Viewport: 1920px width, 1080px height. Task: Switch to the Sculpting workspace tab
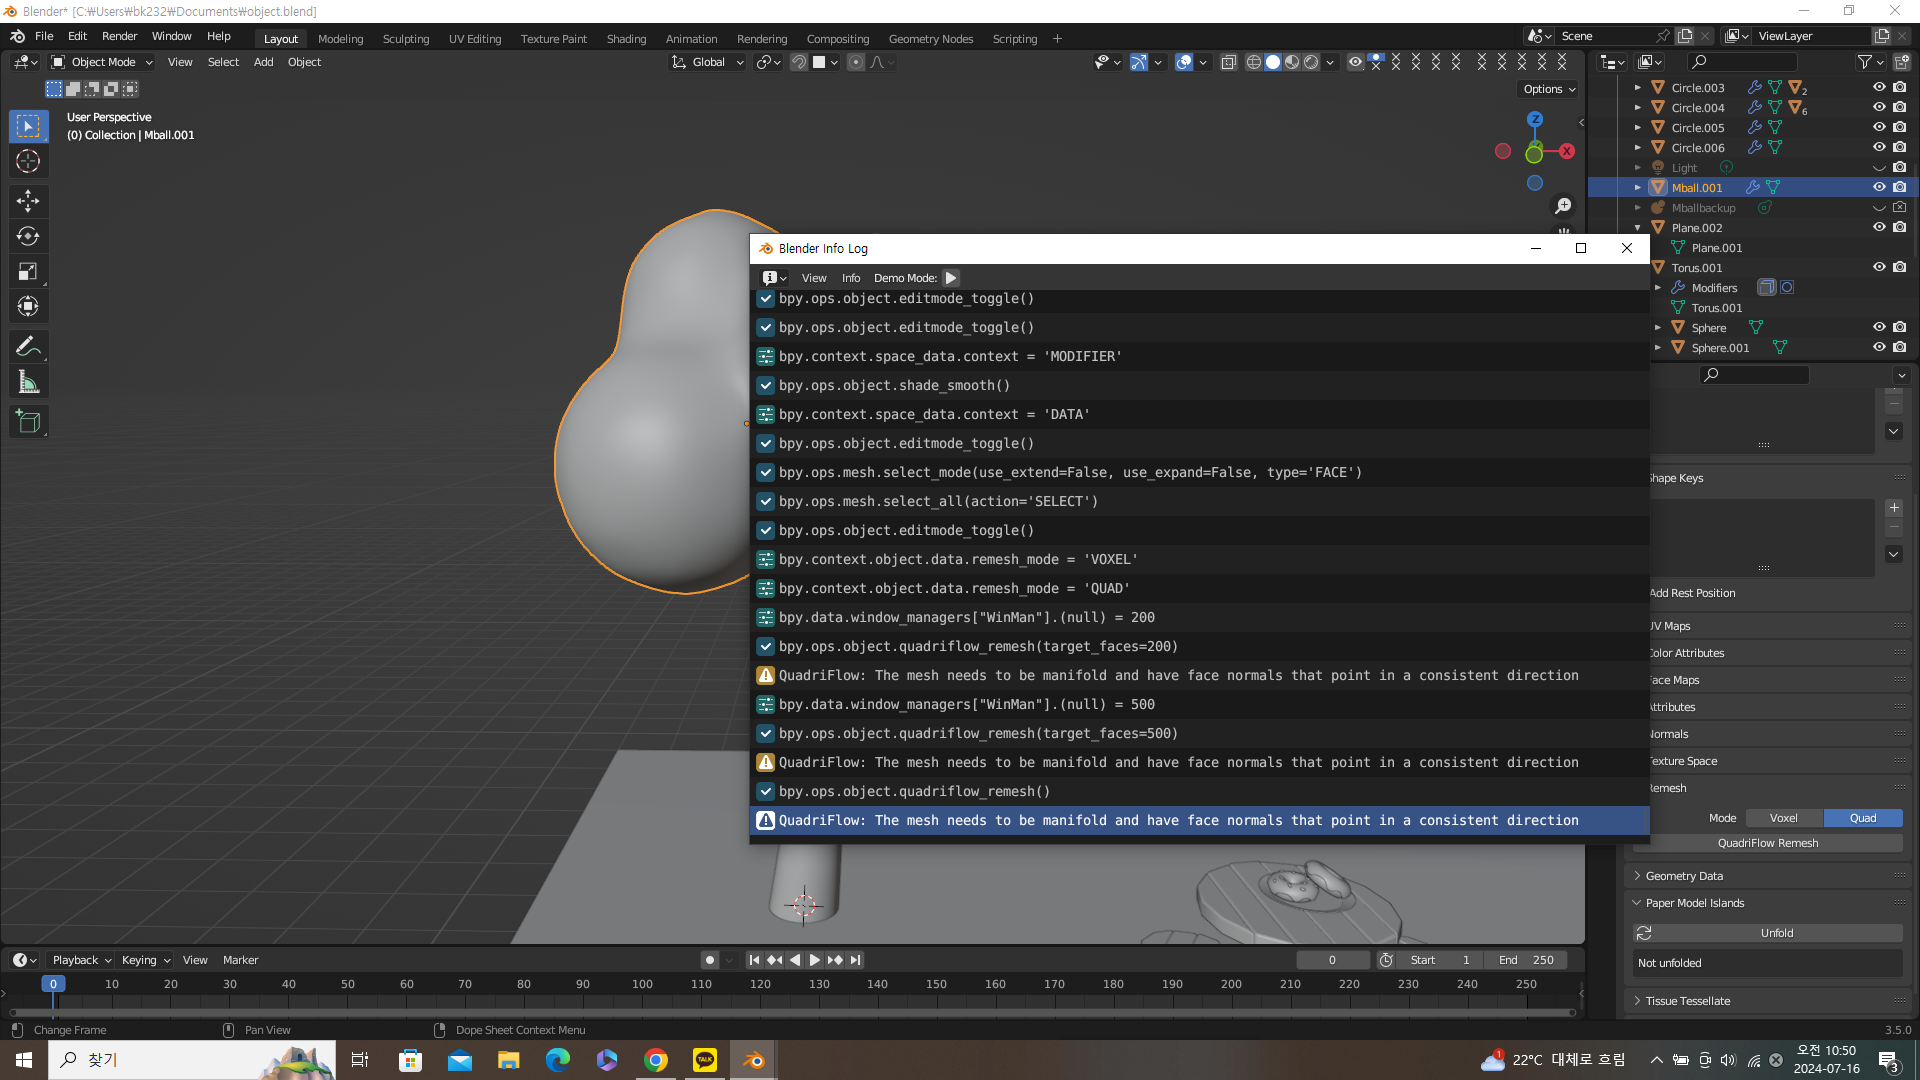tap(406, 39)
